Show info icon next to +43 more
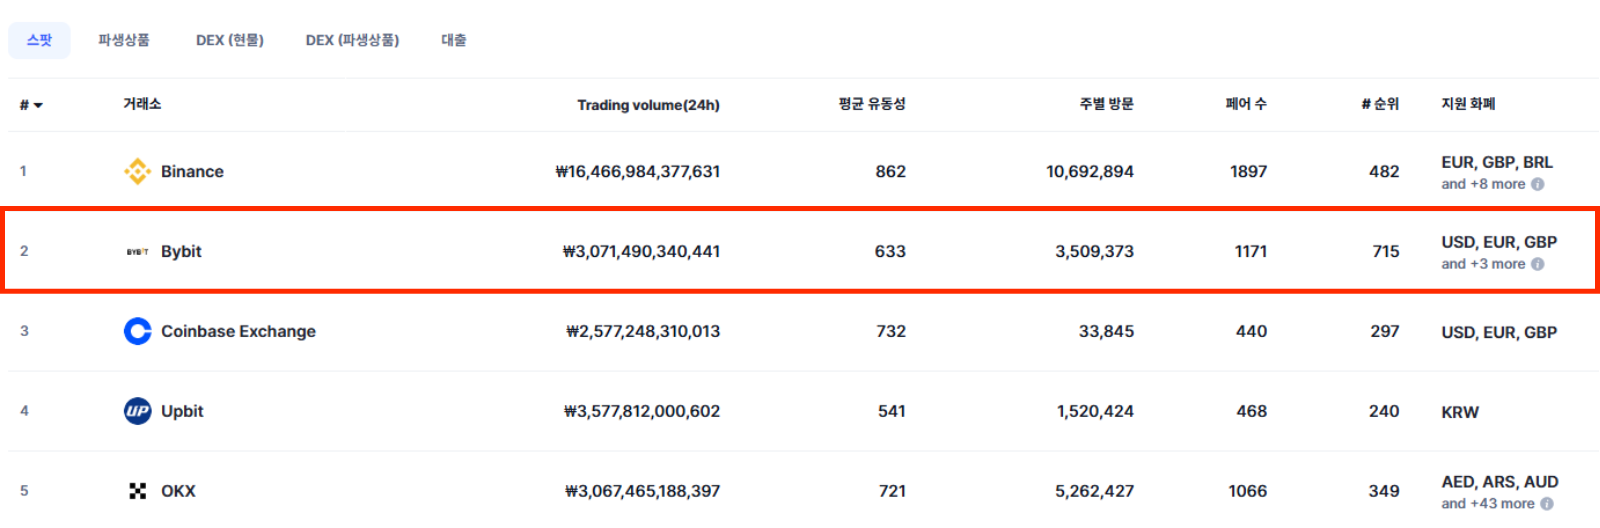The image size is (1600, 528). pos(1547,504)
